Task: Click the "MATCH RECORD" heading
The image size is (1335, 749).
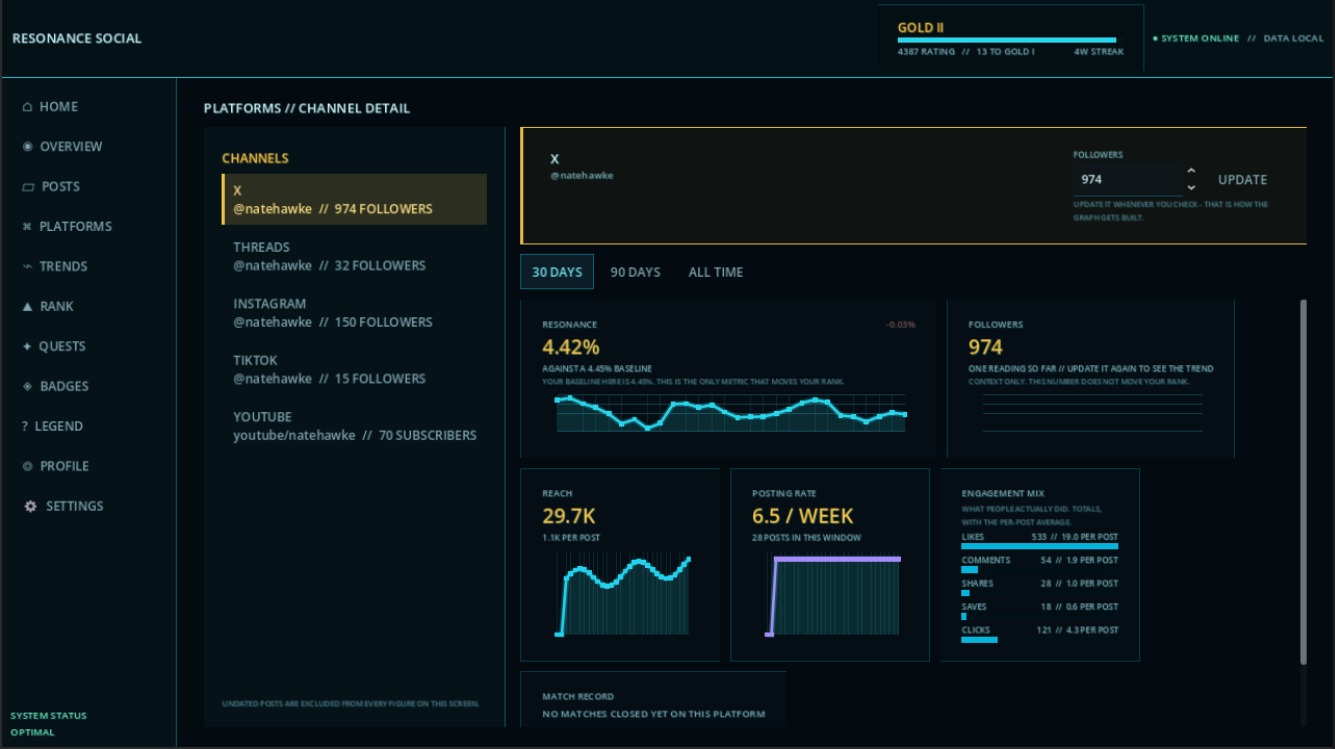Action: click(x=578, y=696)
